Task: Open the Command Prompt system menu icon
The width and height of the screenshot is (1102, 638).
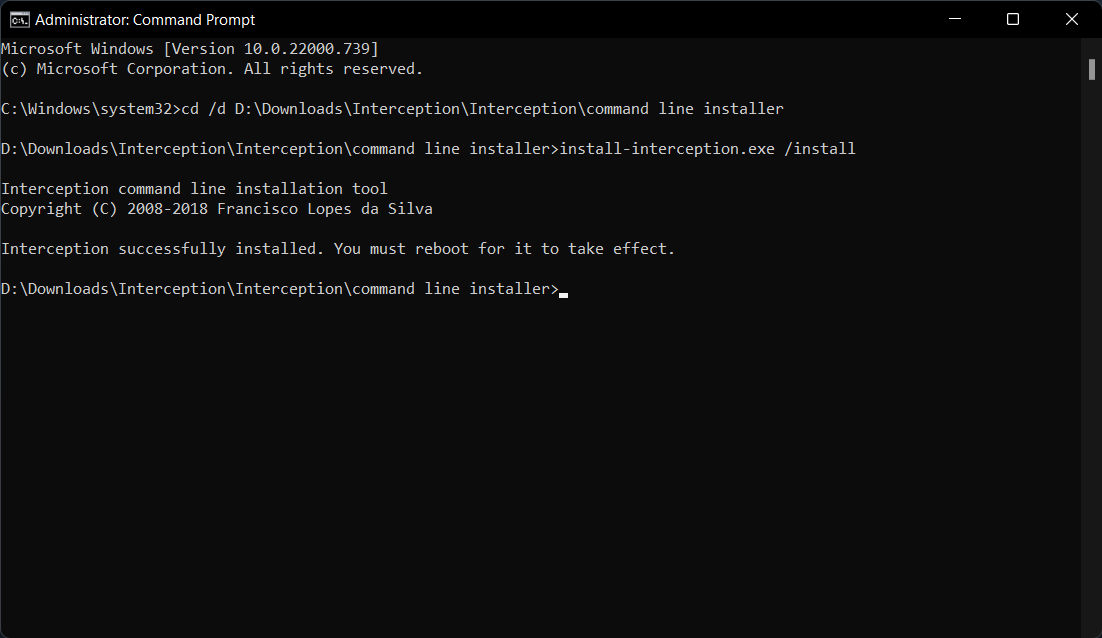Action: coord(19,19)
